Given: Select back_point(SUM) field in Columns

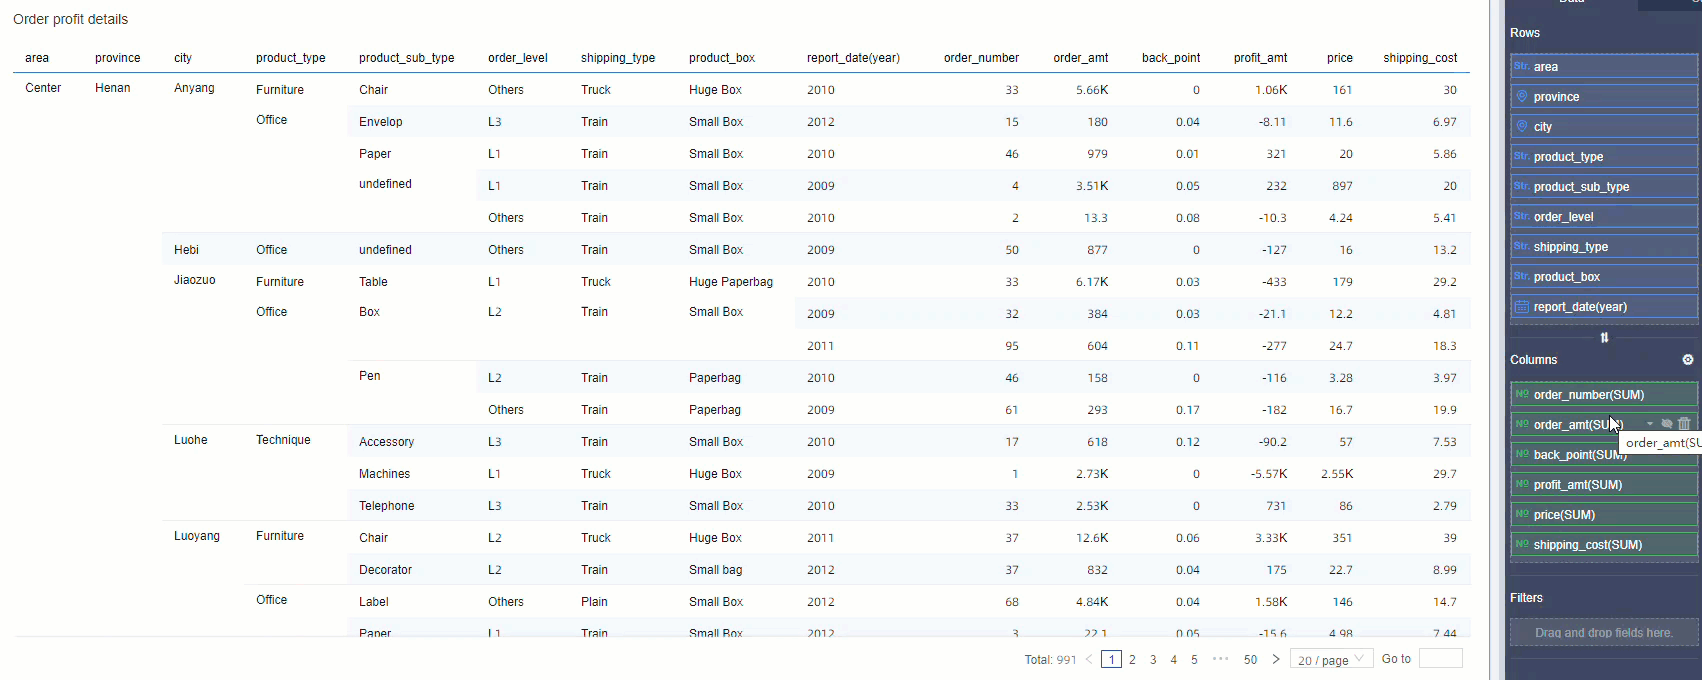Looking at the screenshot, I should [1604, 455].
